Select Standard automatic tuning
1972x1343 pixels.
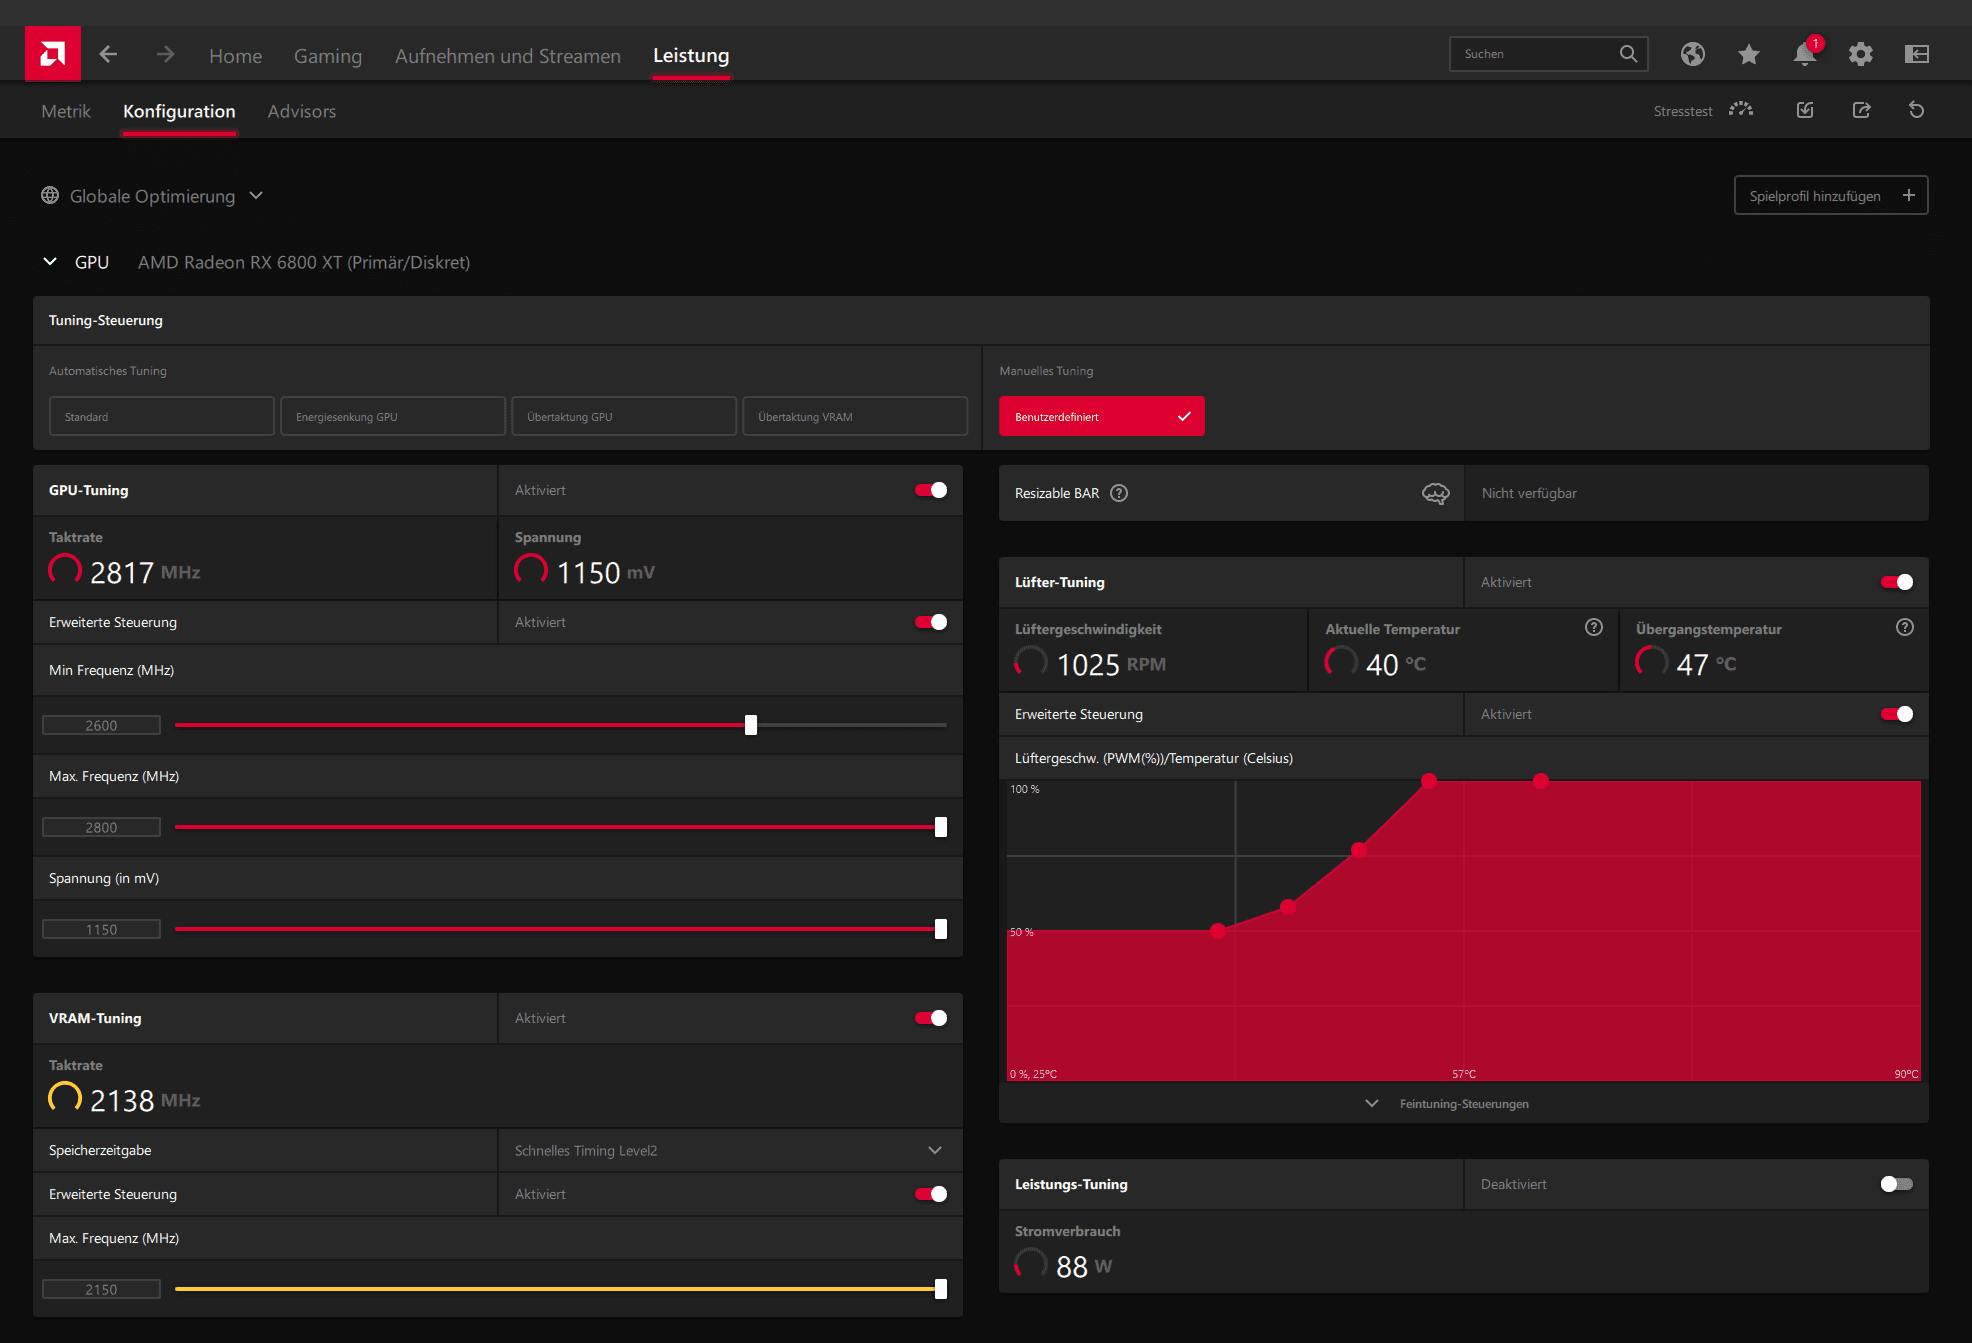point(162,416)
